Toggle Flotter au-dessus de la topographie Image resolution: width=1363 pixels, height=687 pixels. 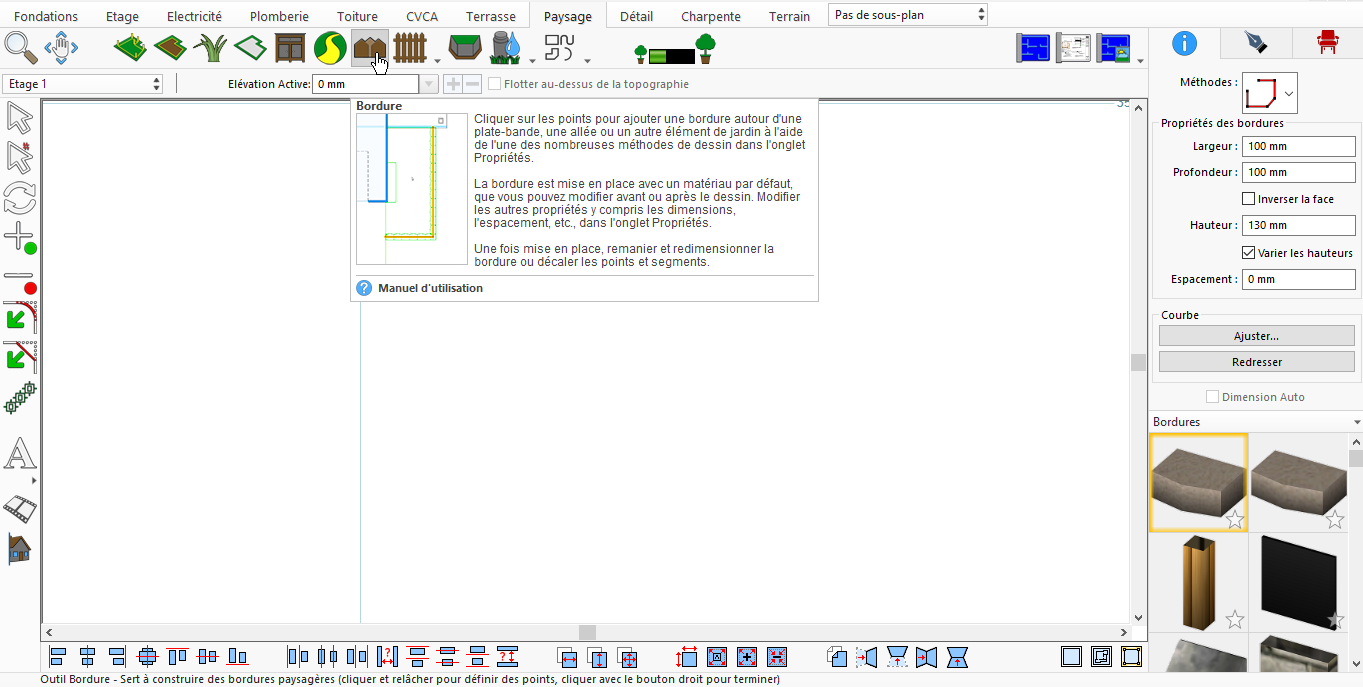pyautogui.click(x=494, y=84)
